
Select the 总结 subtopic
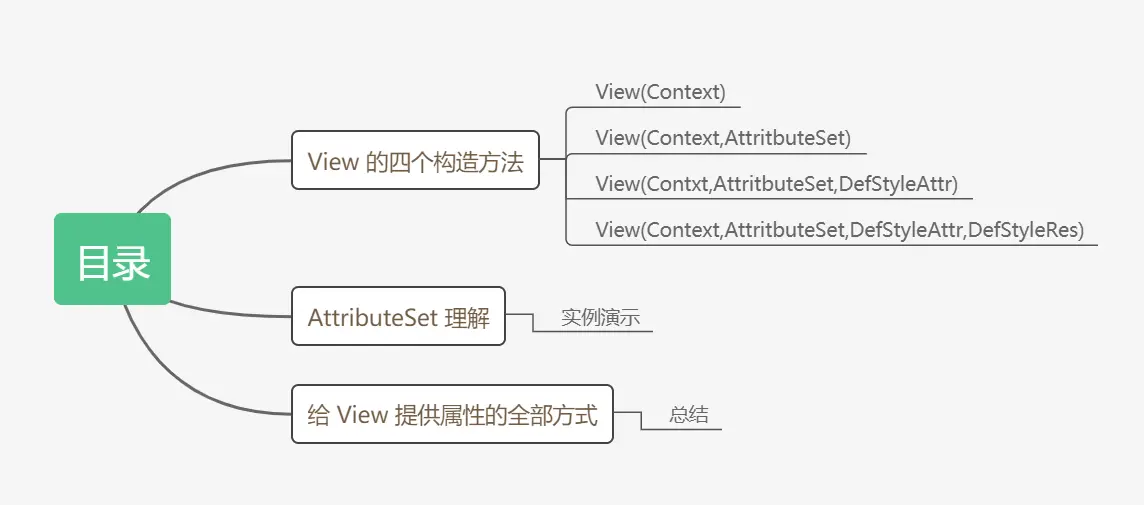689,415
